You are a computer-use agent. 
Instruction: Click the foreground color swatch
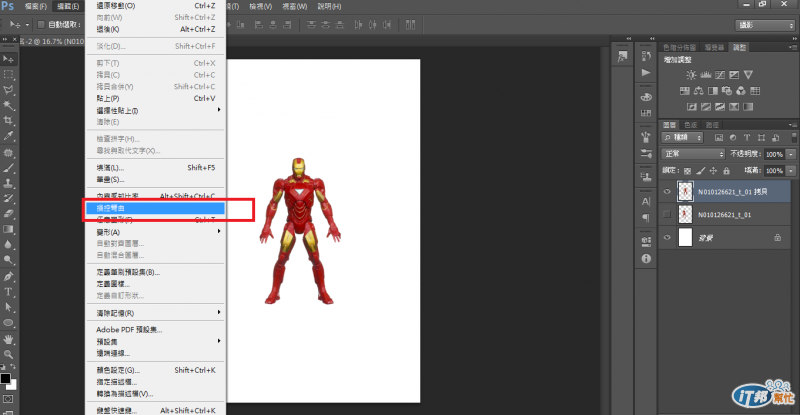[x=5, y=379]
